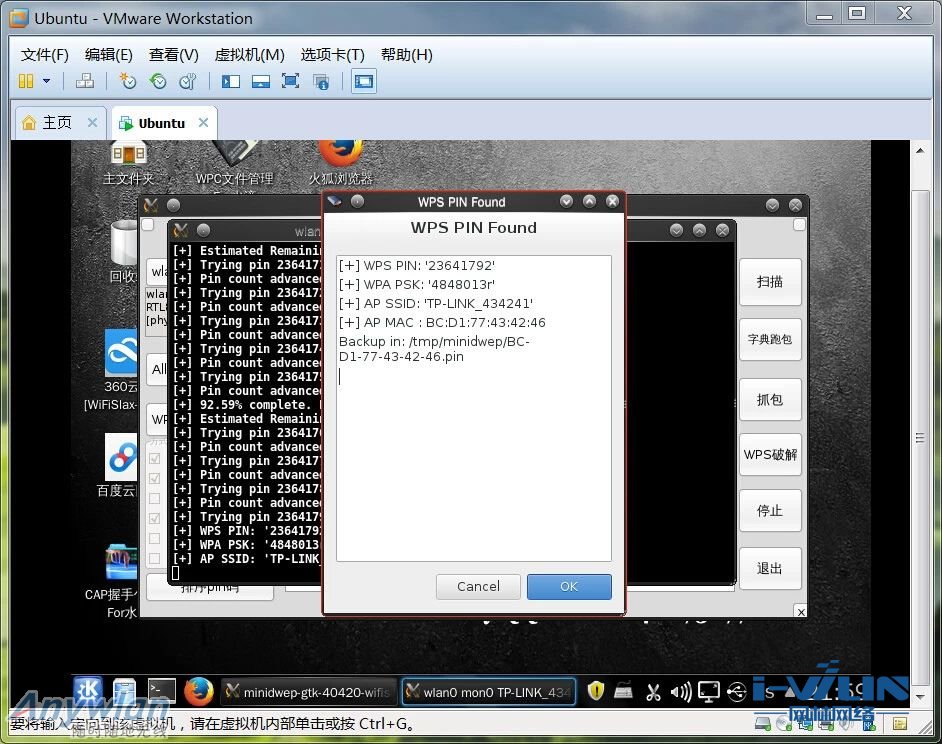Open WPC文件管理 desktop icon
The width and height of the screenshot is (942, 744).
pos(234,163)
